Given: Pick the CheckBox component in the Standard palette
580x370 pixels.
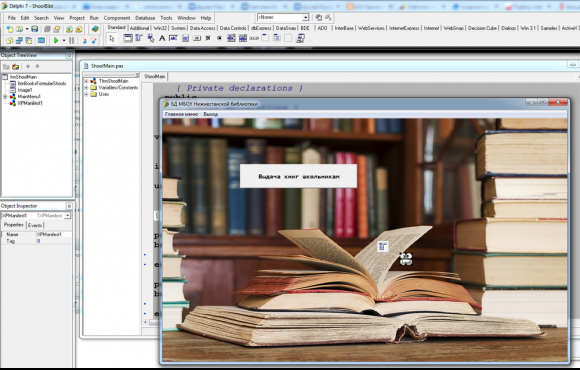Looking at the screenshot, I should [x=208, y=38].
